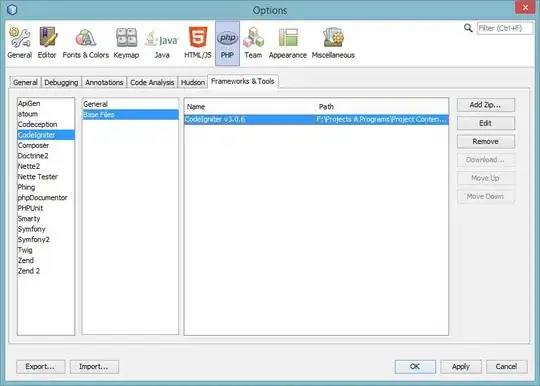Click the Cancel button
This screenshot has height=386, width=540.
[x=506, y=367]
